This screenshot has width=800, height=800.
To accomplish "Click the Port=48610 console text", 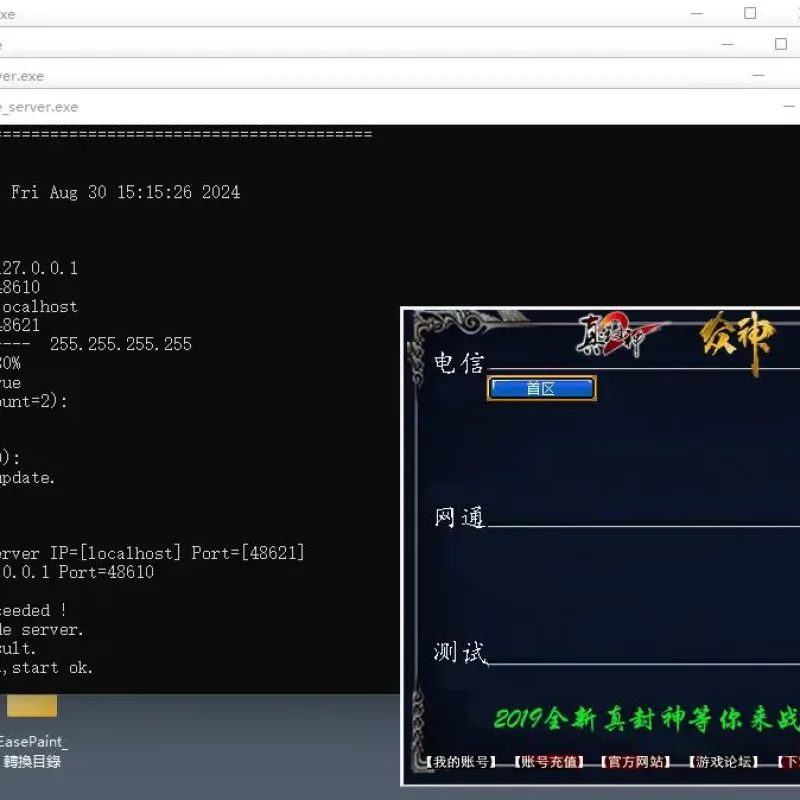I will click(x=106, y=572).
